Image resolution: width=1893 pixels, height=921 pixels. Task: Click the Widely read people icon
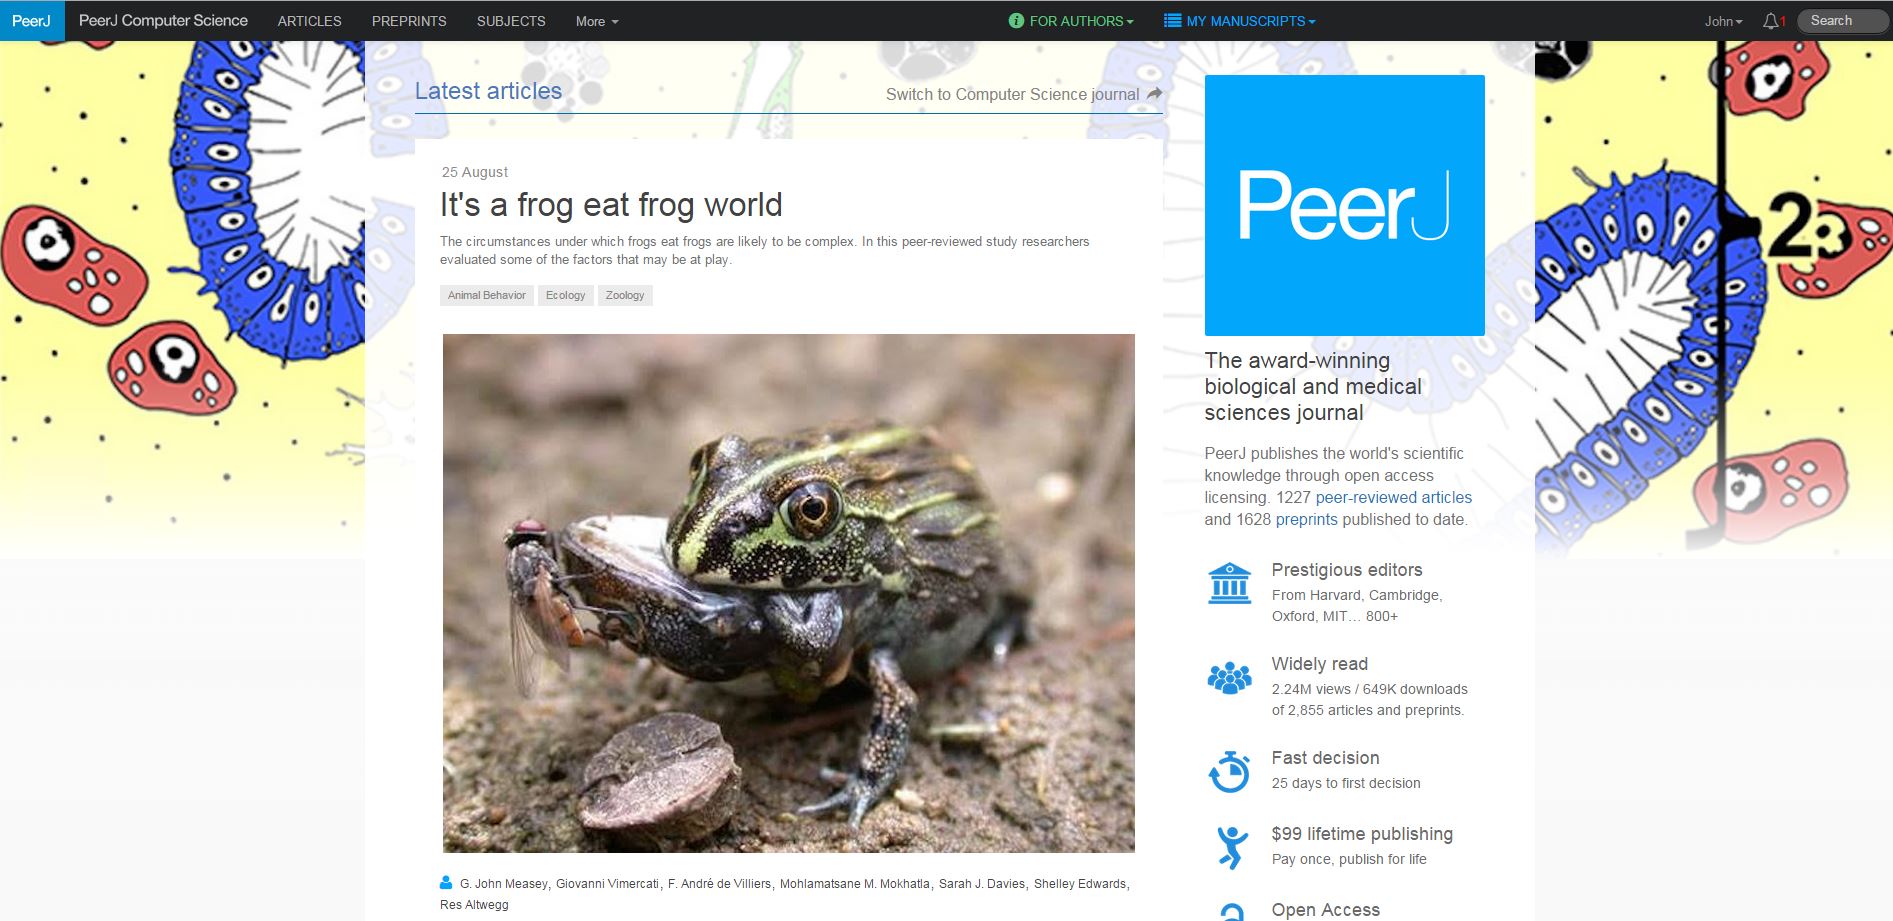point(1229,678)
